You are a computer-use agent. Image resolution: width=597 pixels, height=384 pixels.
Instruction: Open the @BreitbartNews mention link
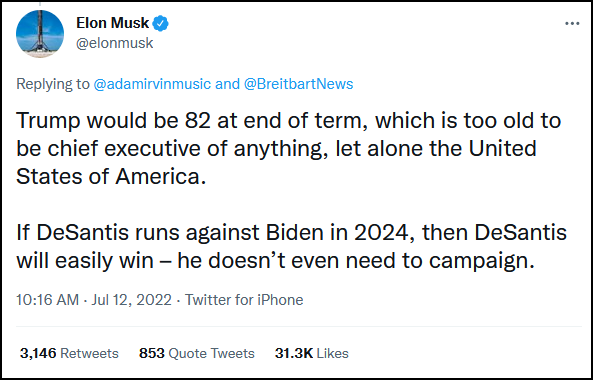pyautogui.click(x=298, y=84)
